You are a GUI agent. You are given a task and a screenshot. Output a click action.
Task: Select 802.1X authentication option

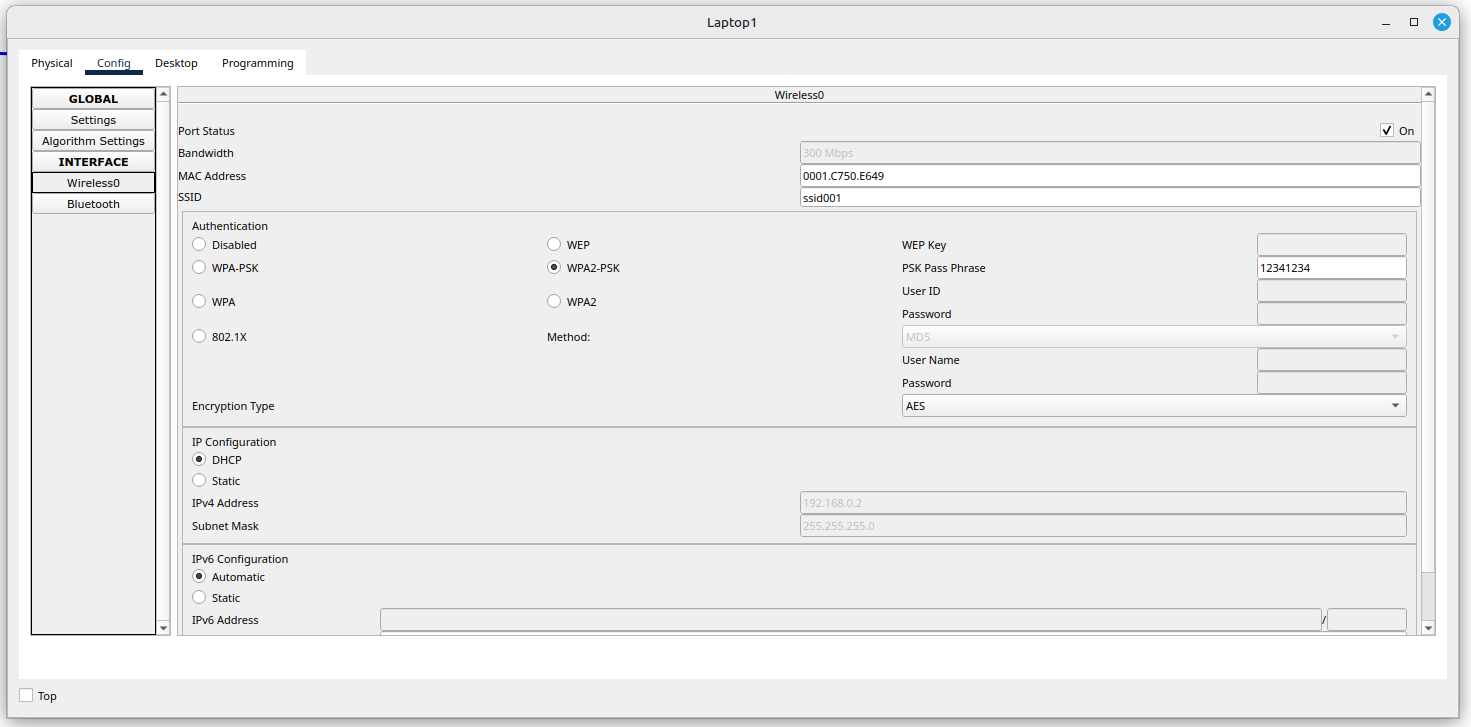coord(199,337)
